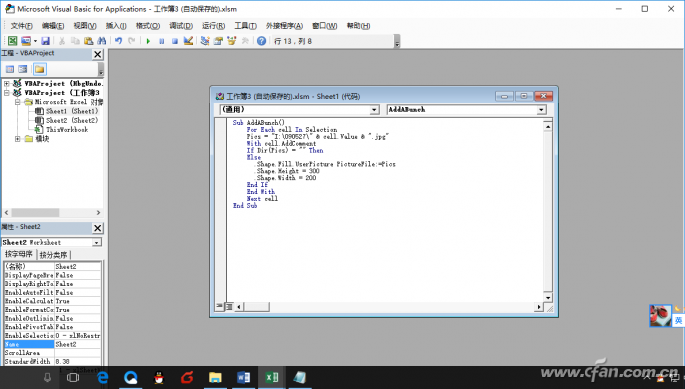Click the Paste clipboard icon

89,41
